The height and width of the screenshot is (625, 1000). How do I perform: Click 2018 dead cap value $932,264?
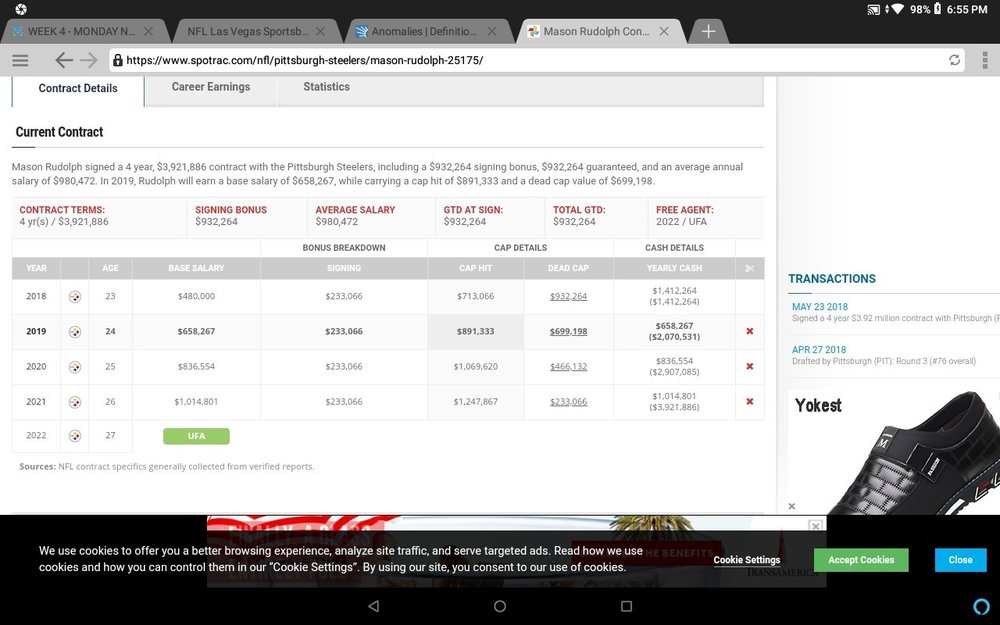[568, 297]
